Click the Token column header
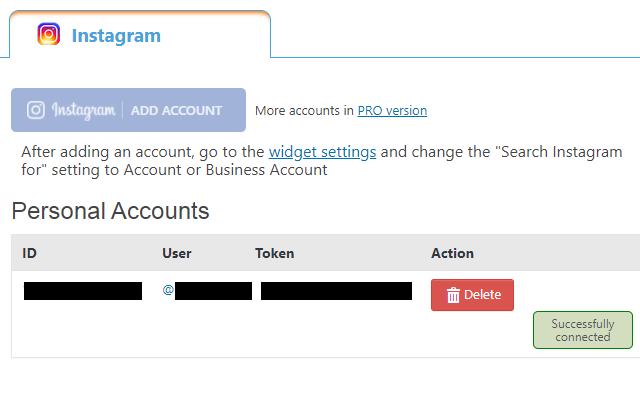This screenshot has height=400, width=640. tap(275, 253)
